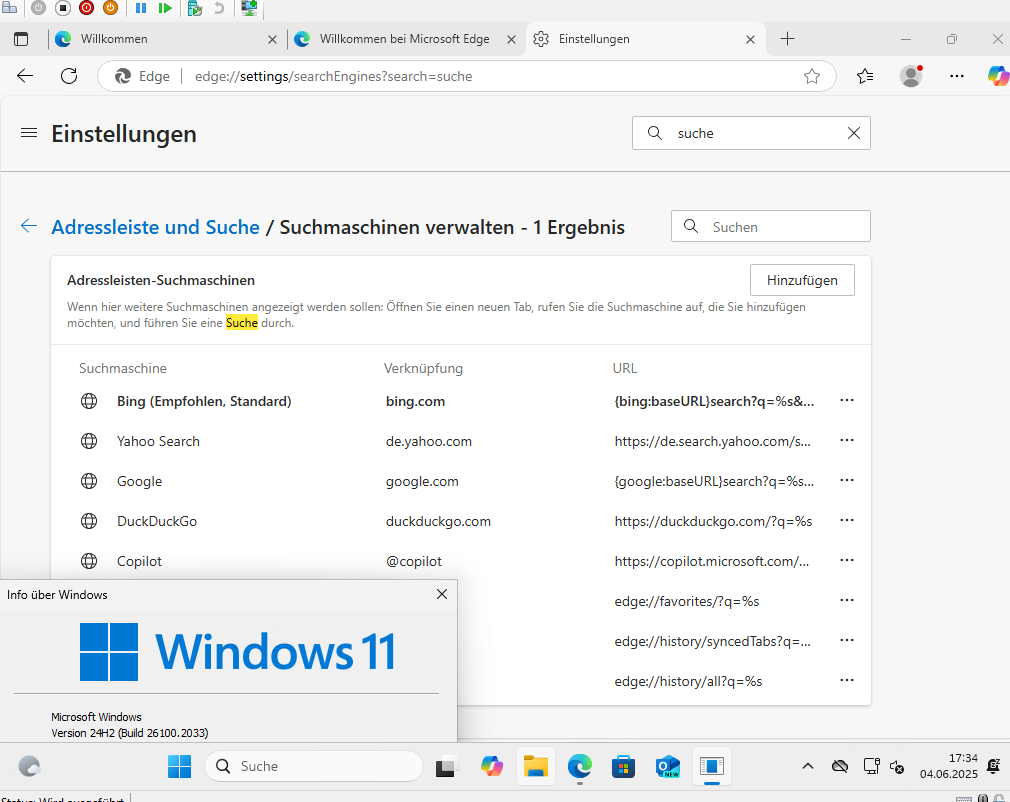1010x802 pixels.
Task: Open more actions for Google row
Action: point(846,481)
